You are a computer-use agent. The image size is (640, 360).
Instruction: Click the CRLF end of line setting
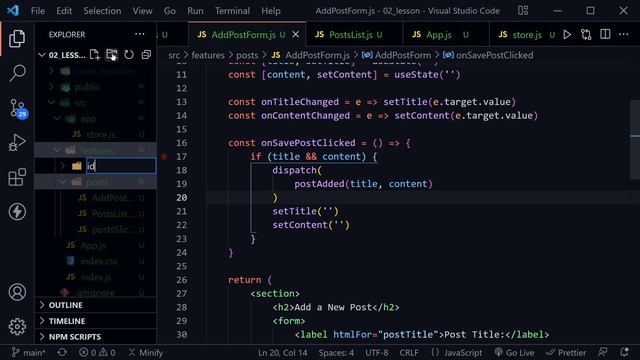coord(409,352)
